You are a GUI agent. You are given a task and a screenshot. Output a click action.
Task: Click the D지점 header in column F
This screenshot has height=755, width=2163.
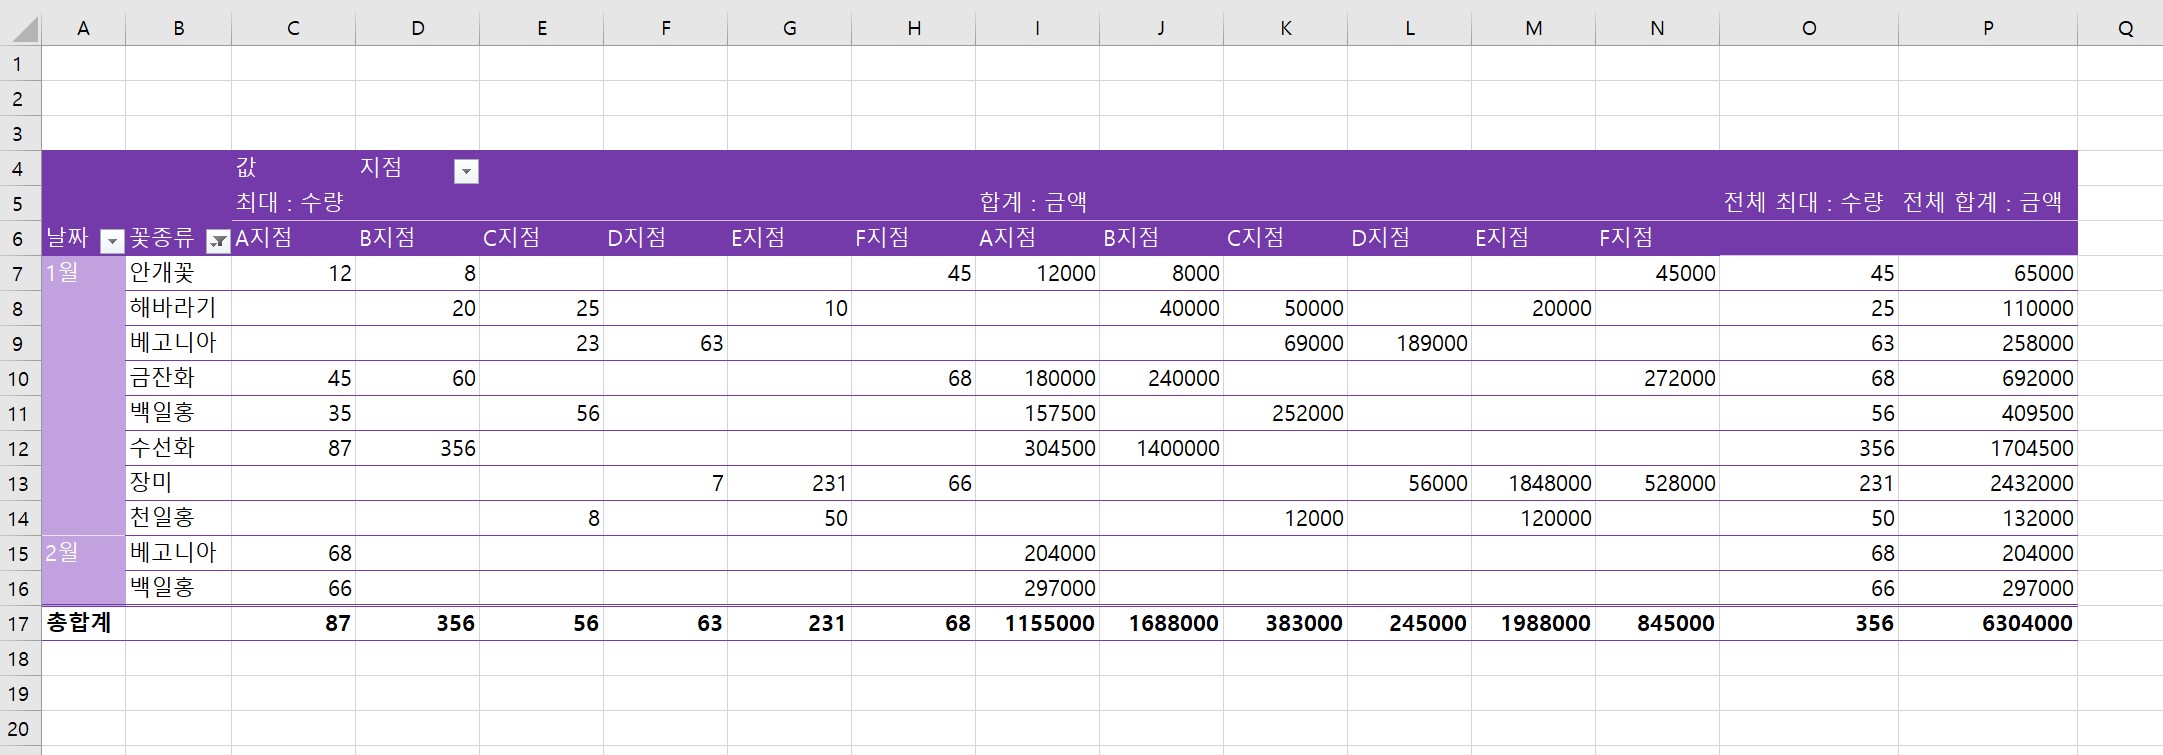click(666, 238)
